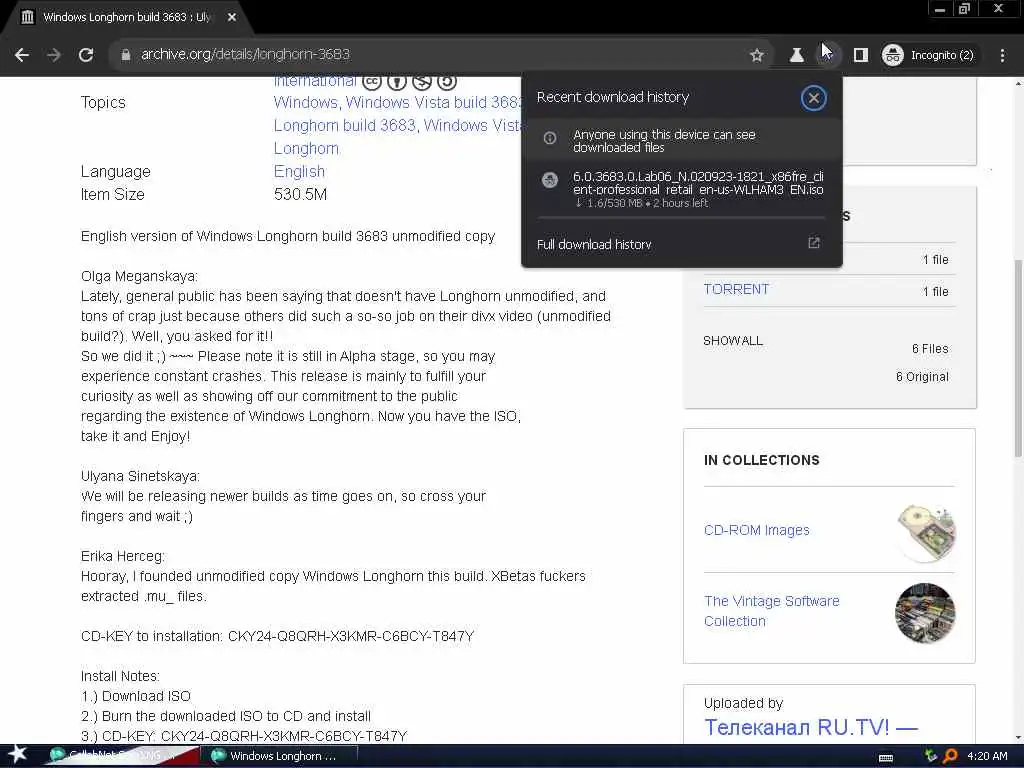Open the Windows topic link
1024x768 pixels.
(305, 103)
